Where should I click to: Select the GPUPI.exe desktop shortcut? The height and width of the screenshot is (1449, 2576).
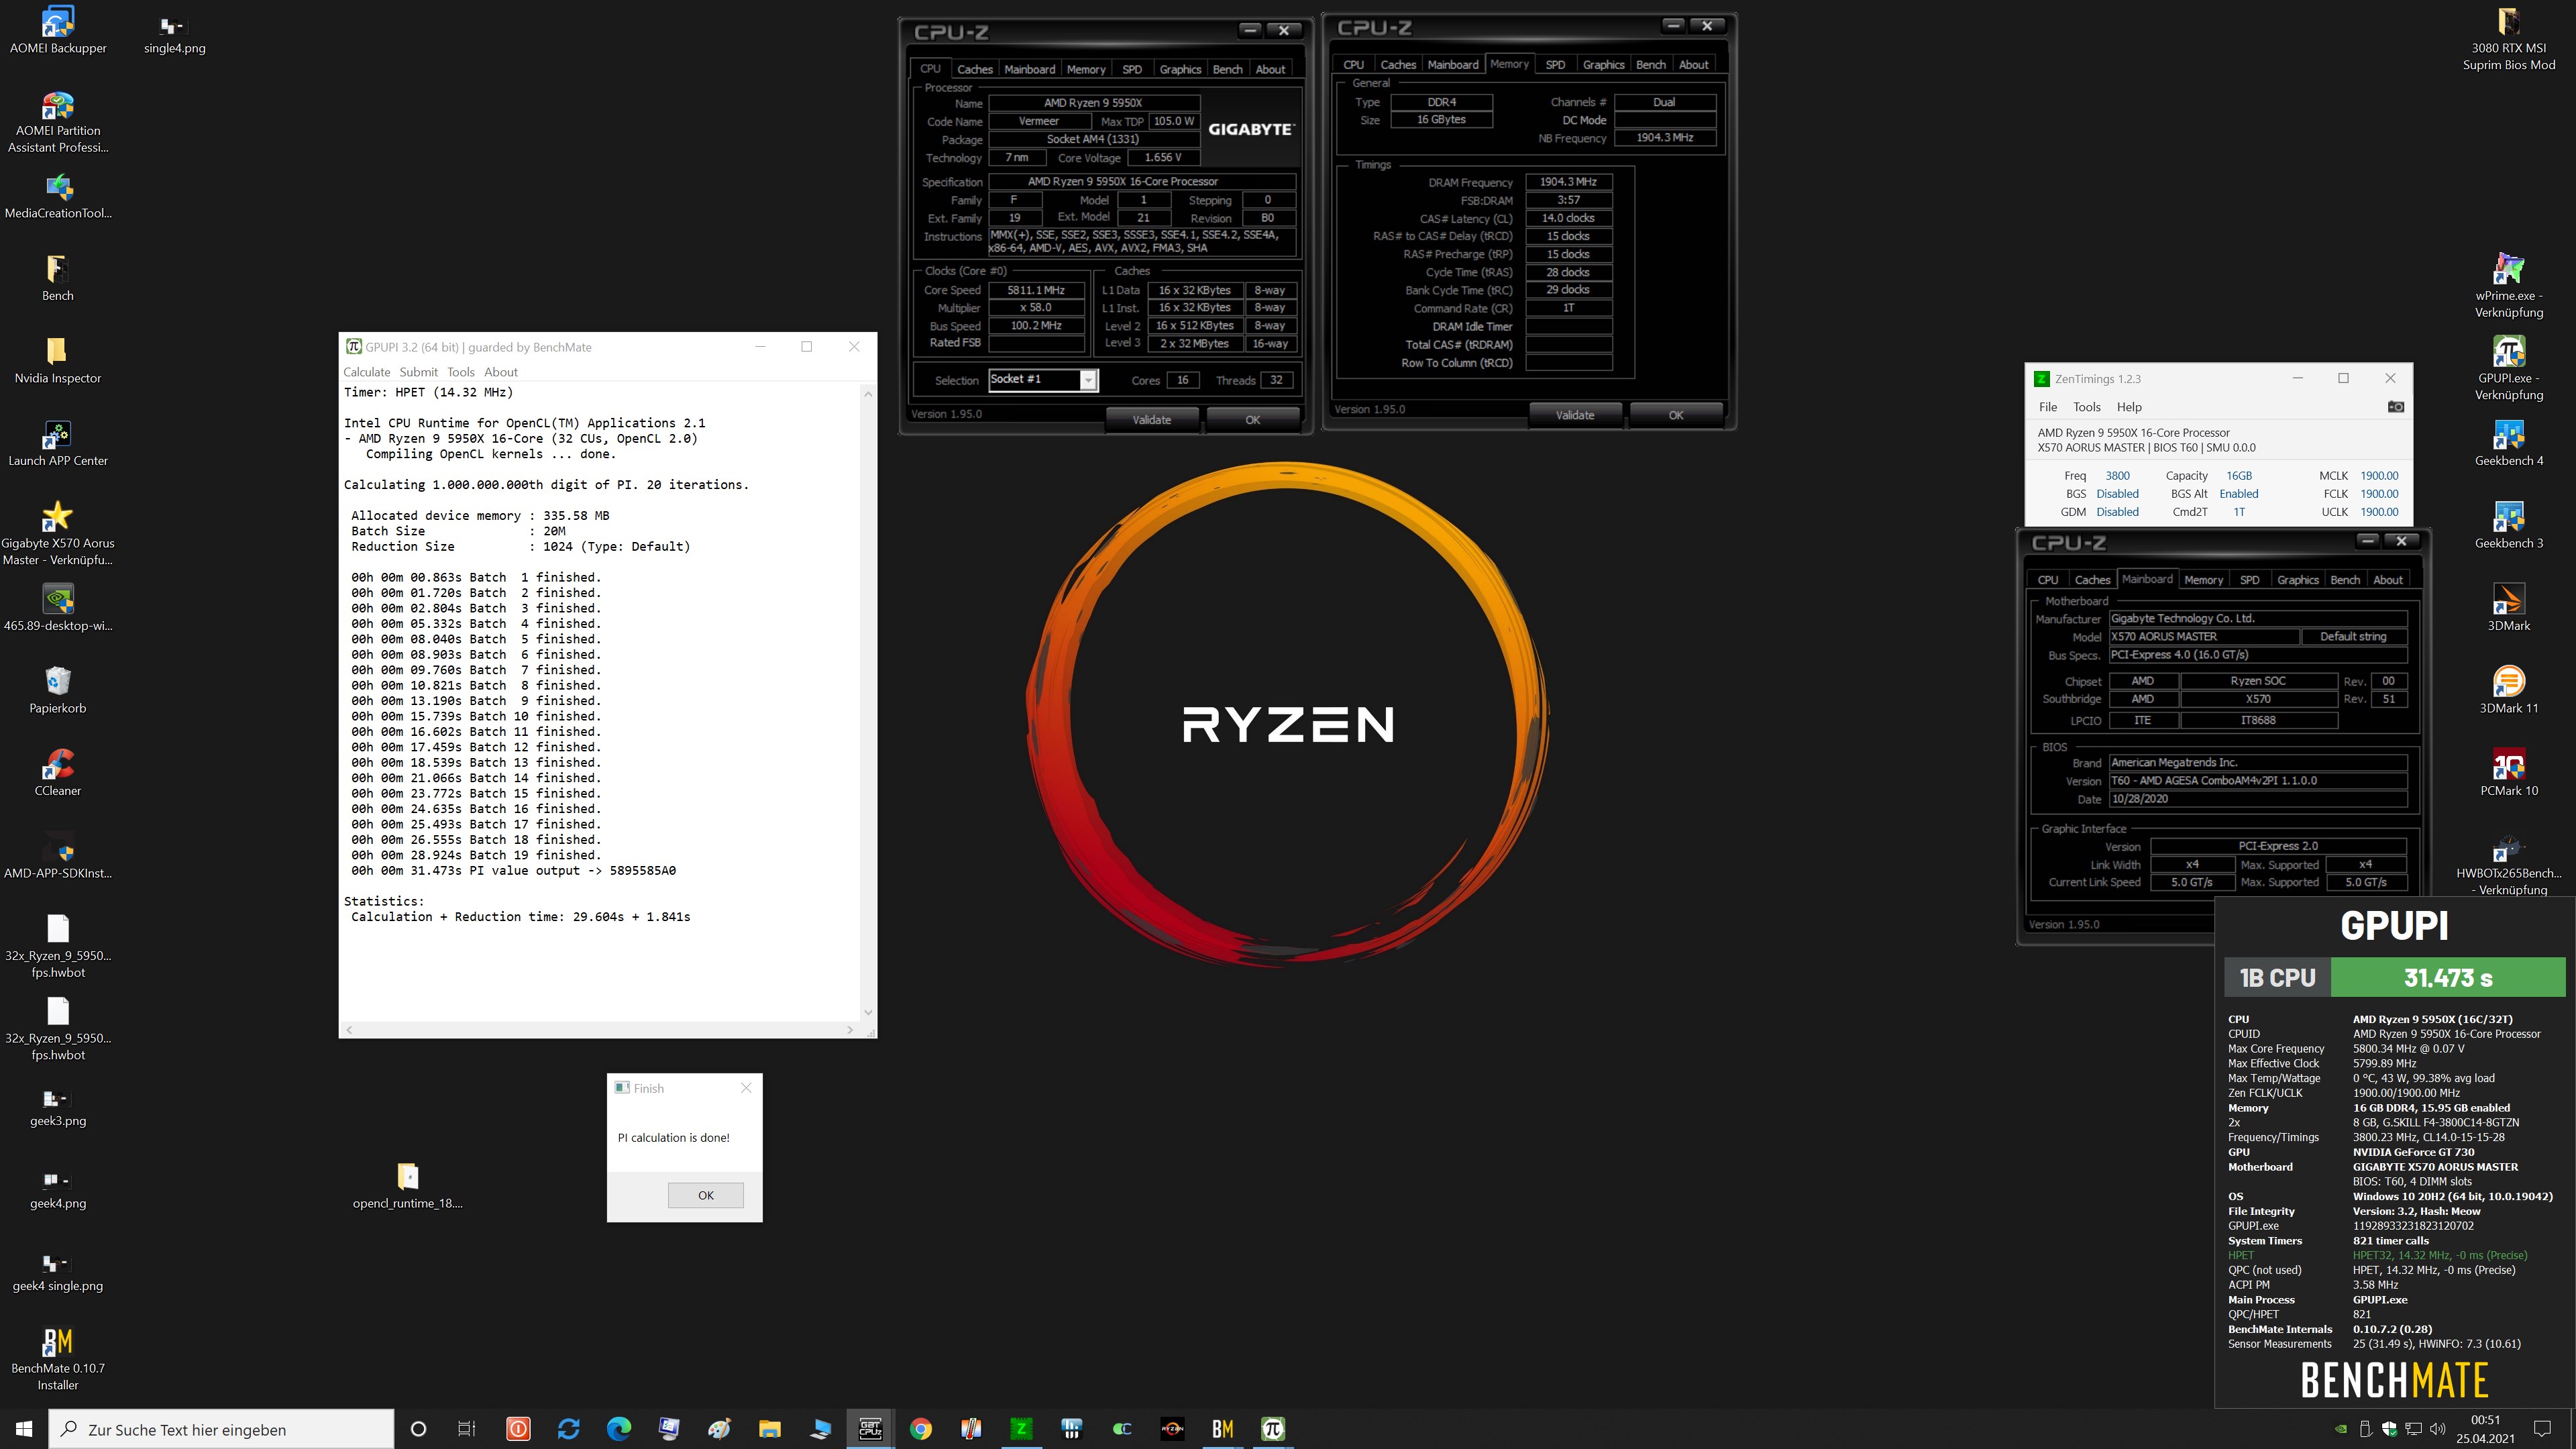coord(2508,368)
